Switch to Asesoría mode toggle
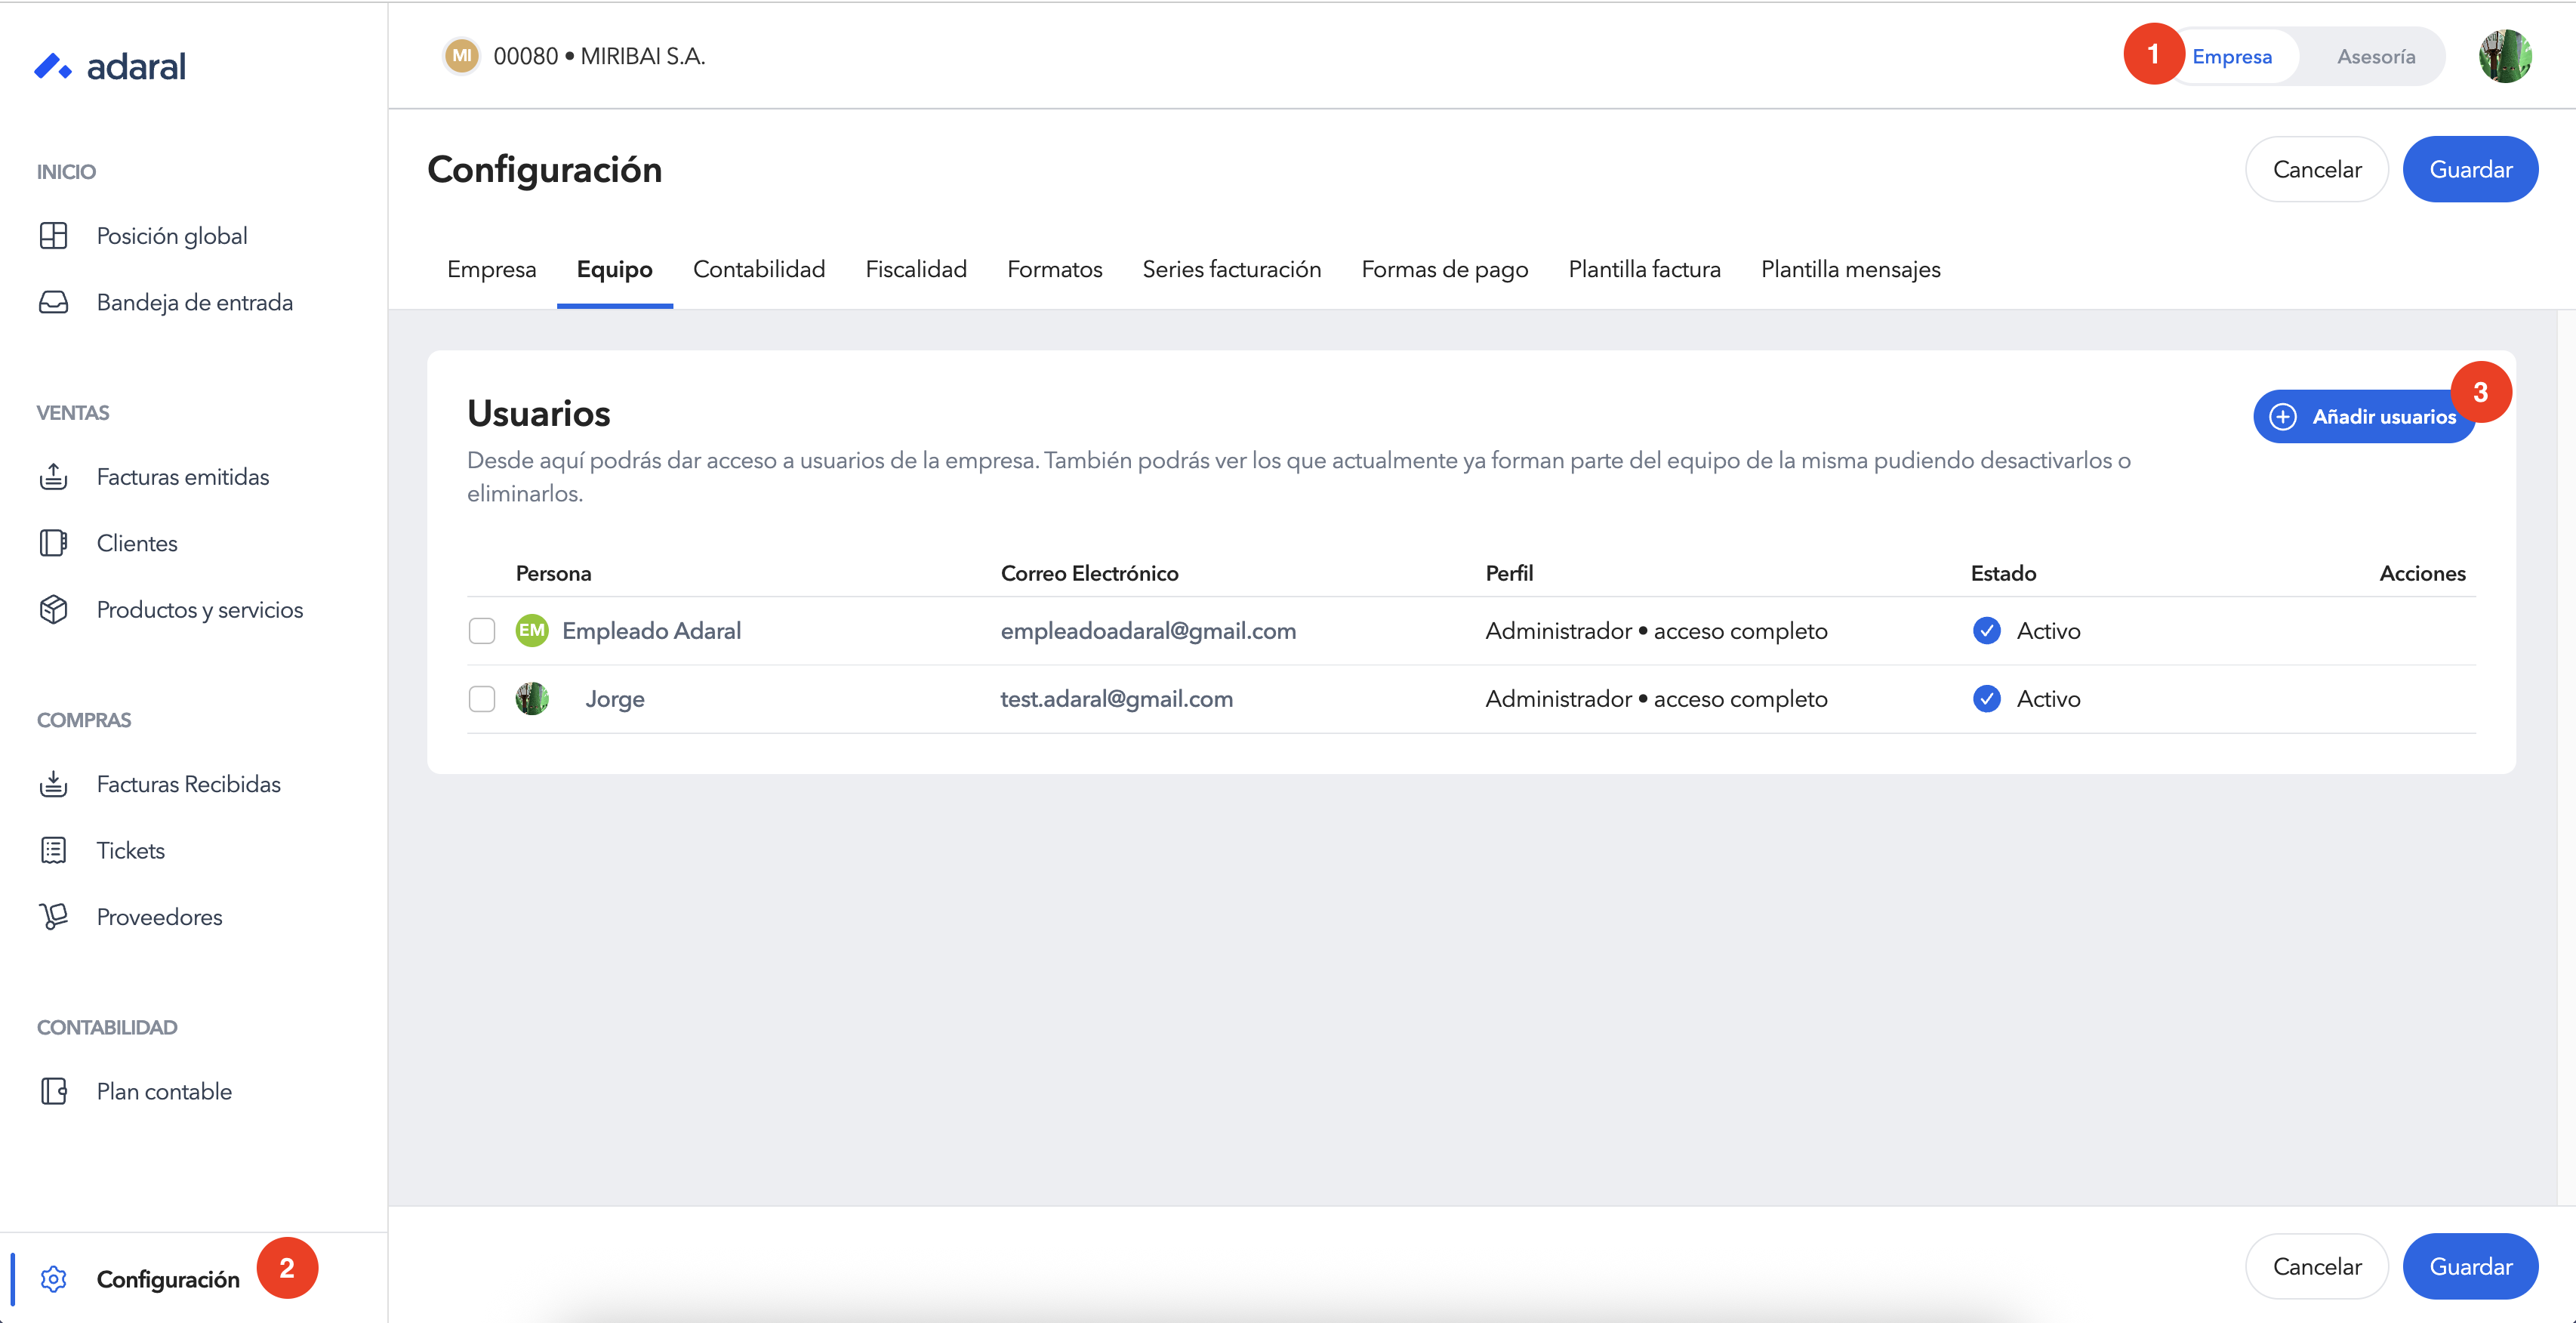Viewport: 2576px width, 1323px height. [2376, 56]
